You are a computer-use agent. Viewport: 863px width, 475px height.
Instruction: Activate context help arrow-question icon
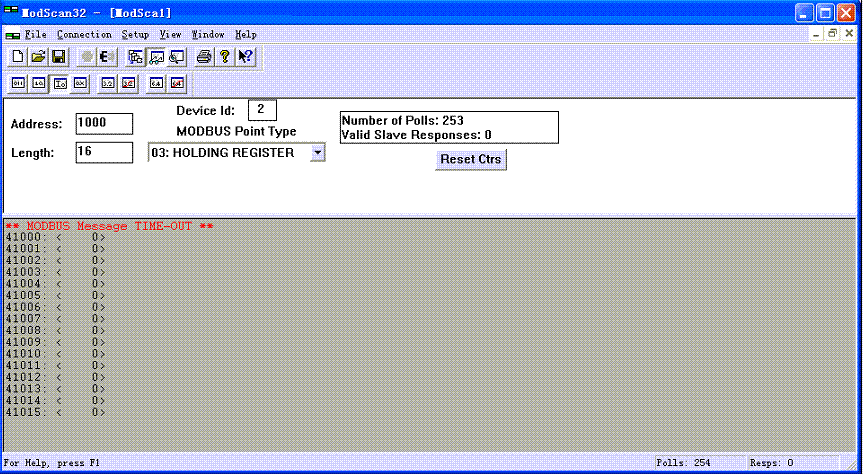(245, 57)
